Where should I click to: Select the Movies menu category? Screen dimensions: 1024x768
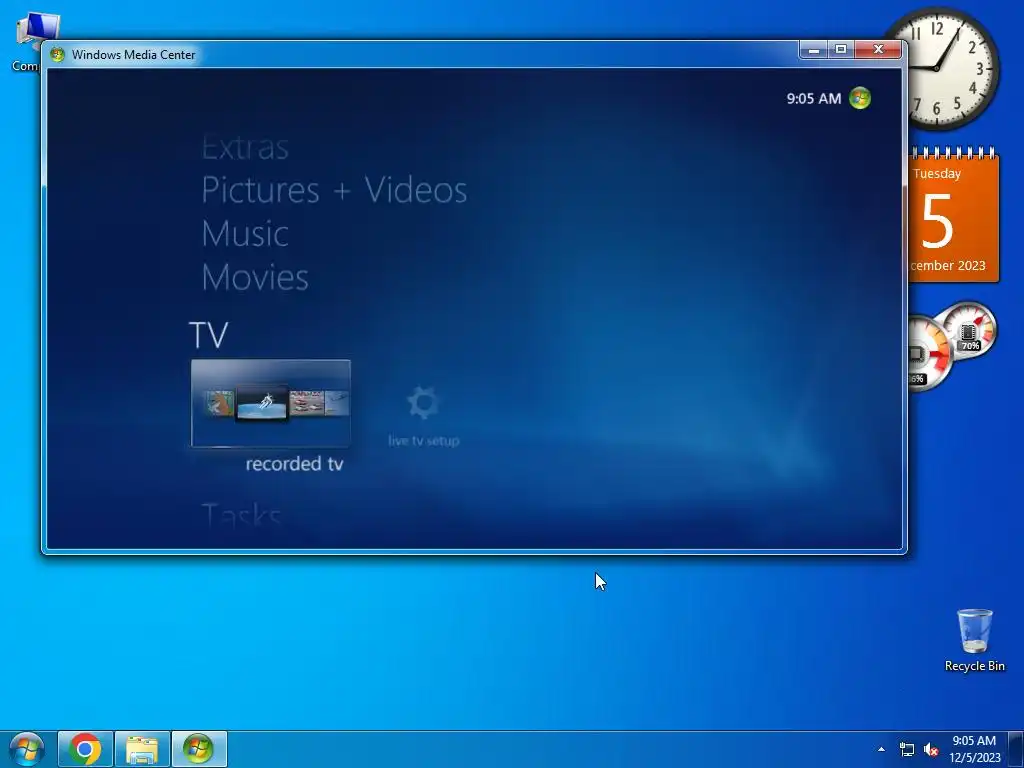(255, 278)
